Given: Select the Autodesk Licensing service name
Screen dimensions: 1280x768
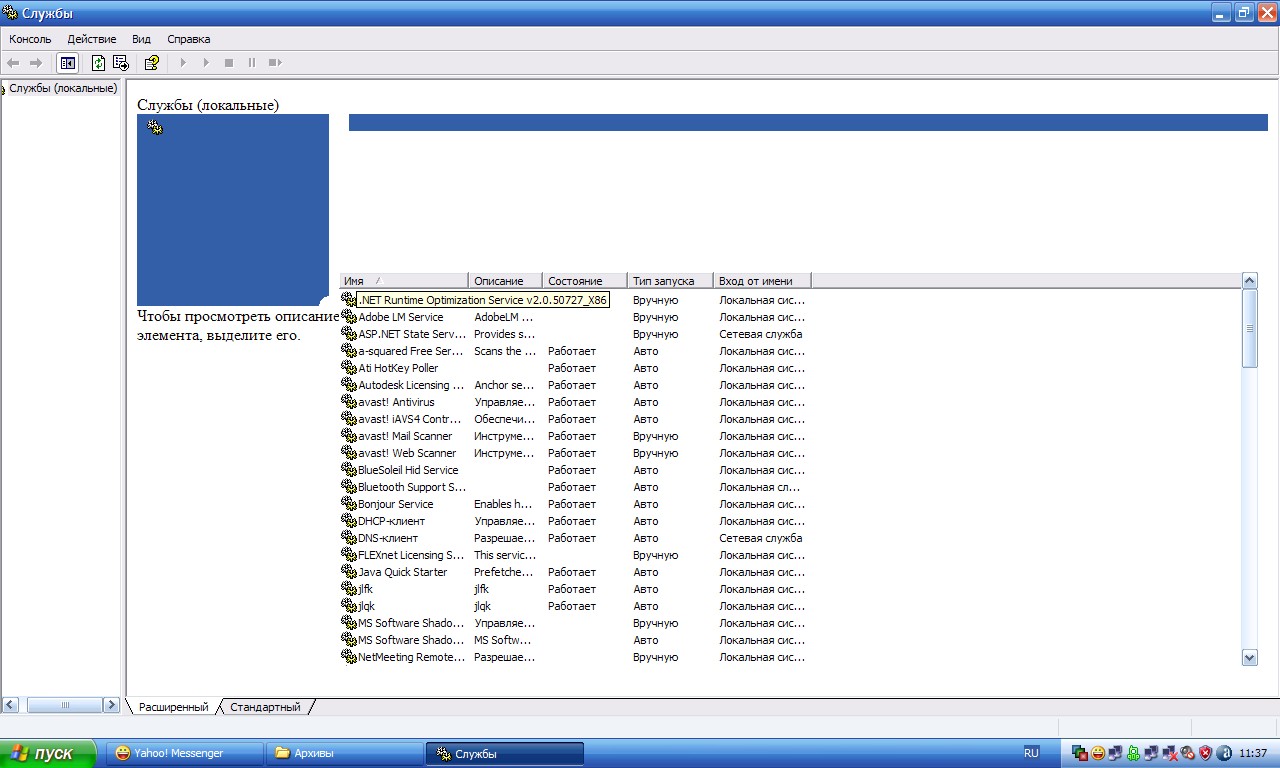Looking at the screenshot, I should tap(411, 385).
